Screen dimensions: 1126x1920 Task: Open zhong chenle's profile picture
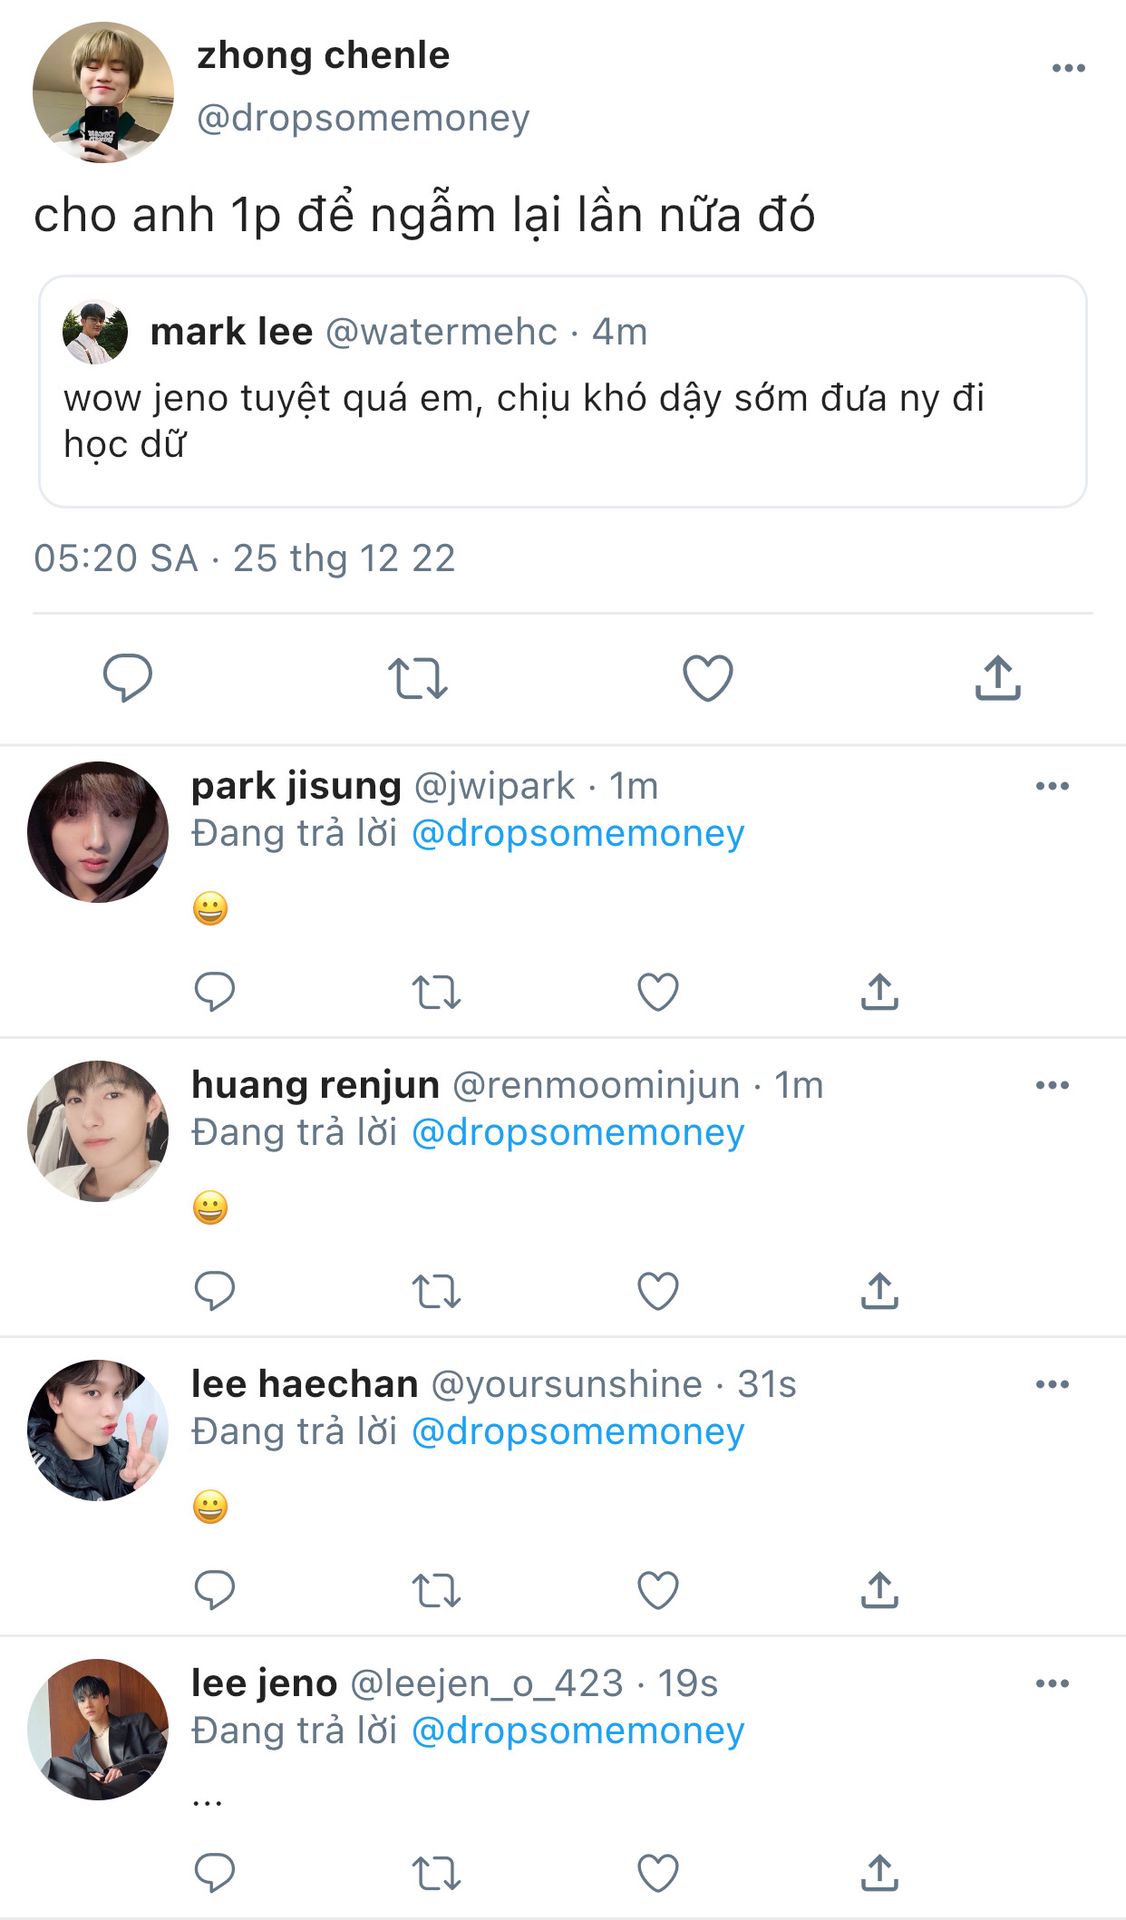tap(103, 92)
